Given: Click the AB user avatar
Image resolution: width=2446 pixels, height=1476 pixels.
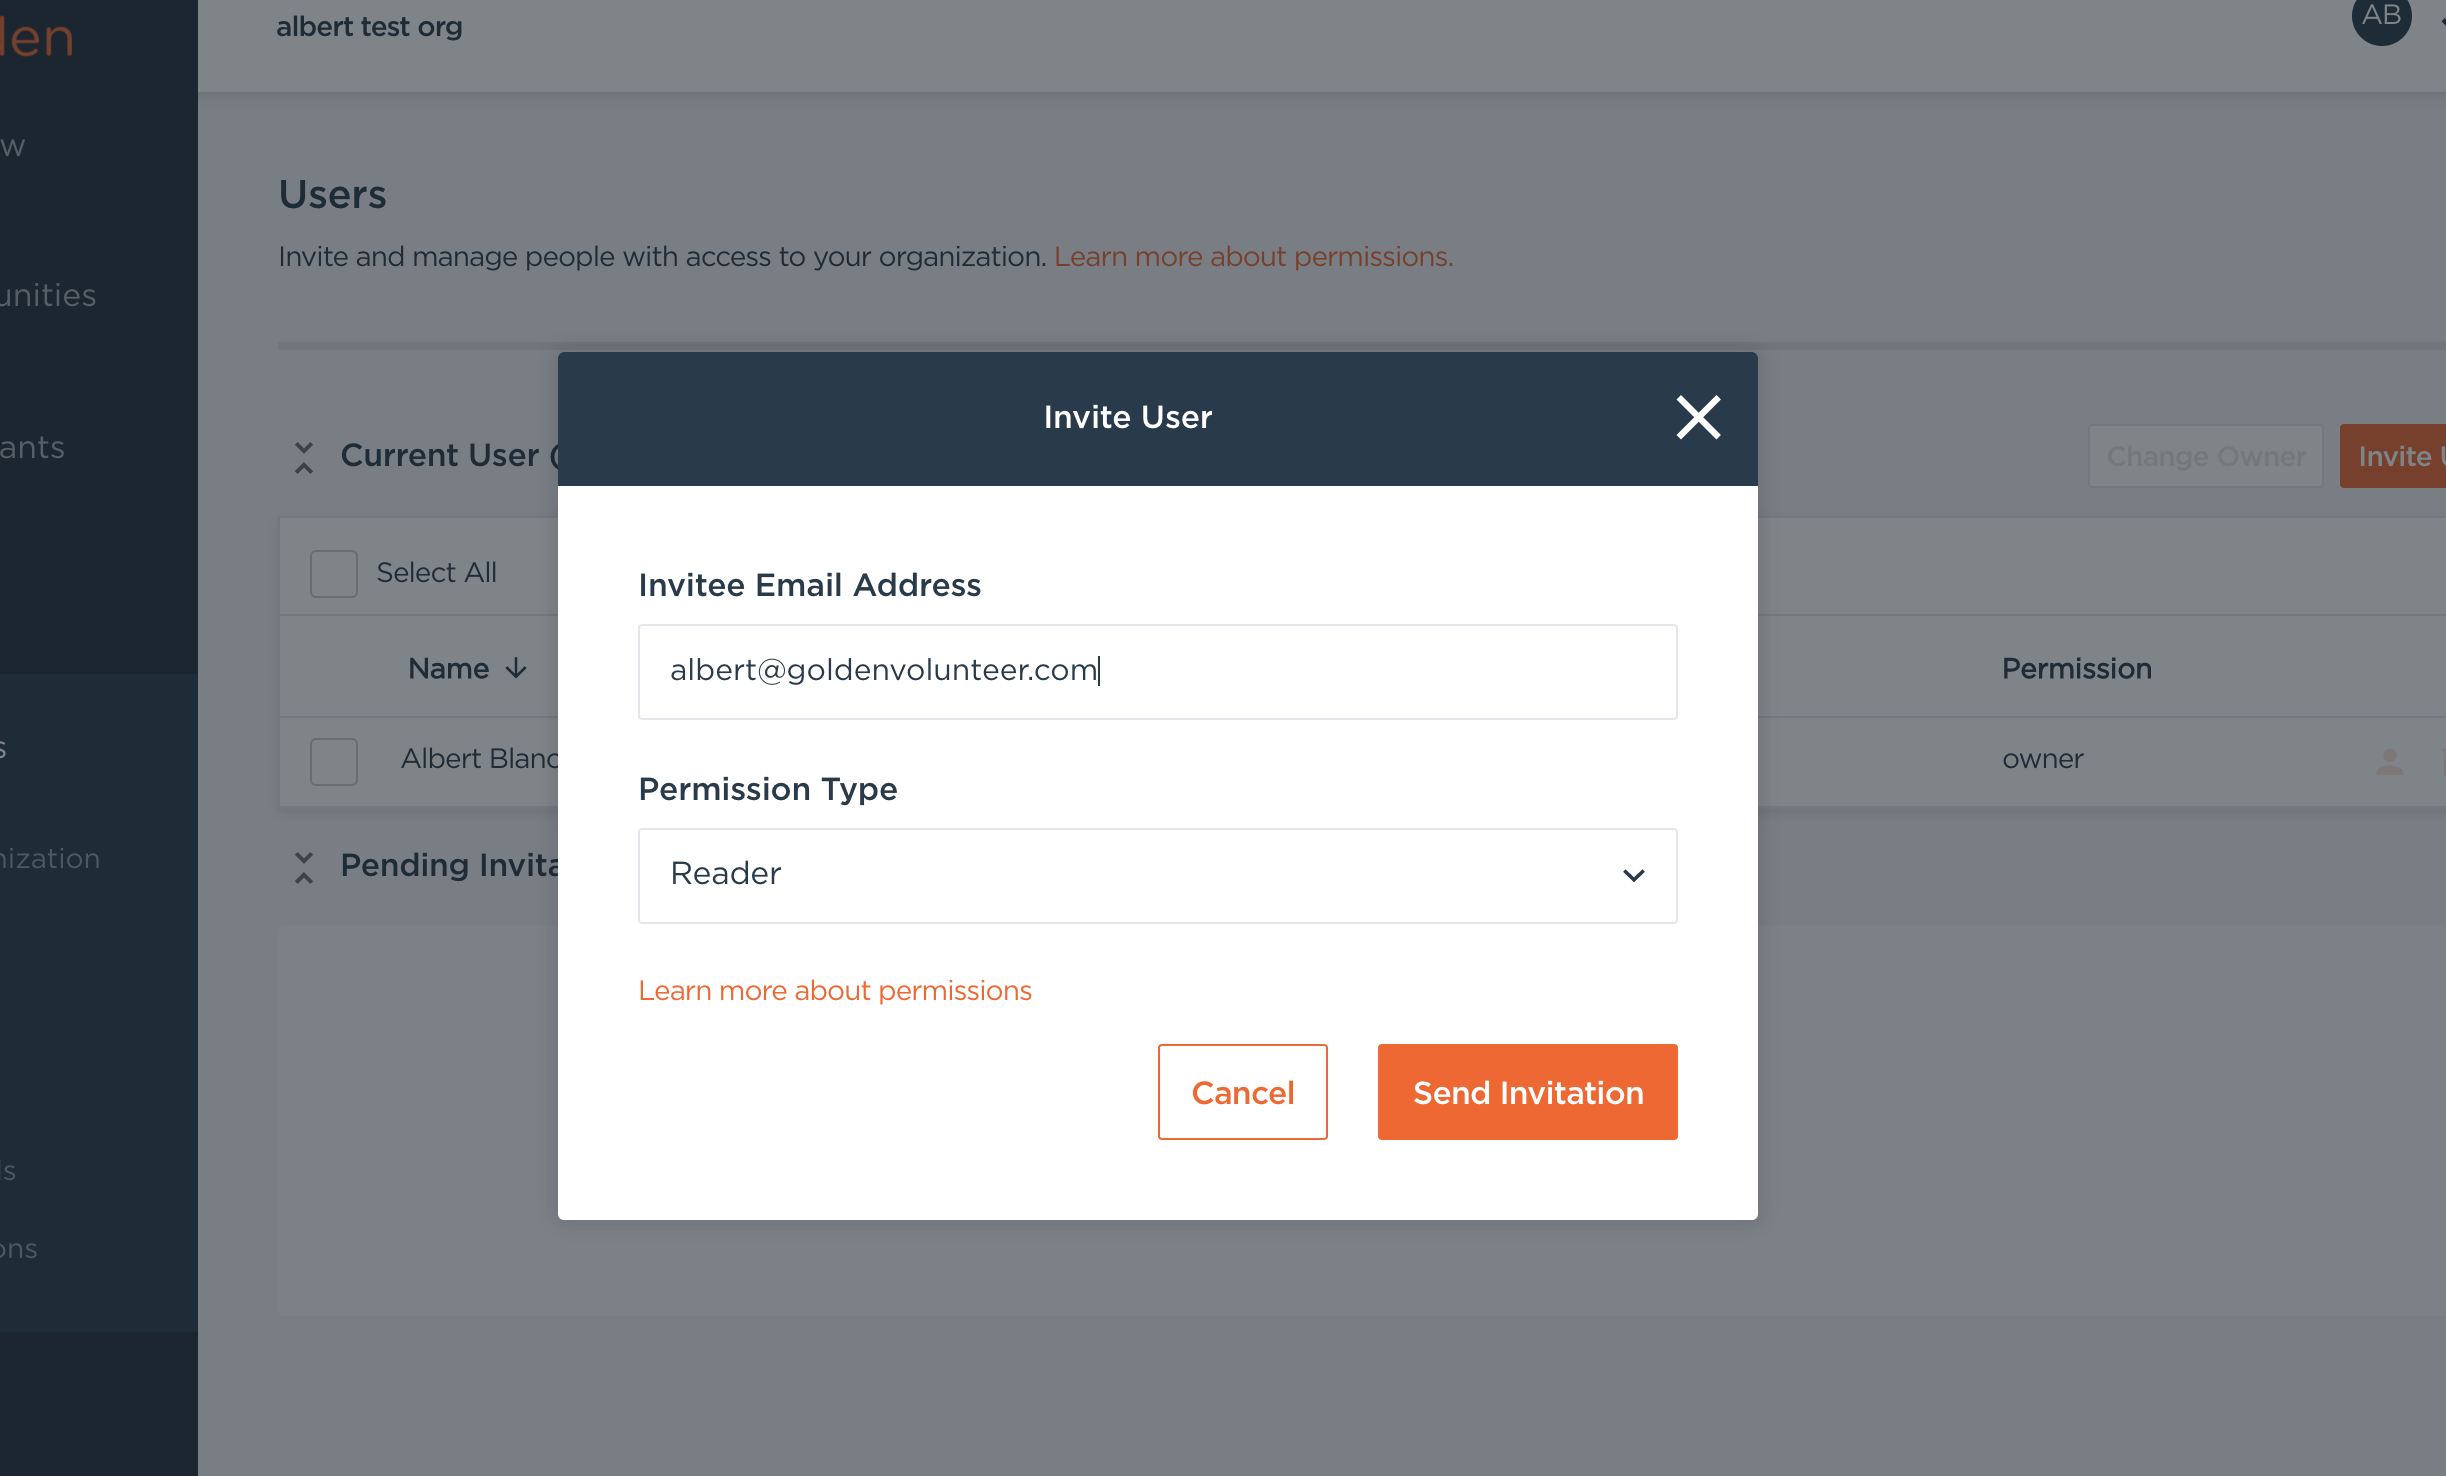Looking at the screenshot, I should point(2381,18).
